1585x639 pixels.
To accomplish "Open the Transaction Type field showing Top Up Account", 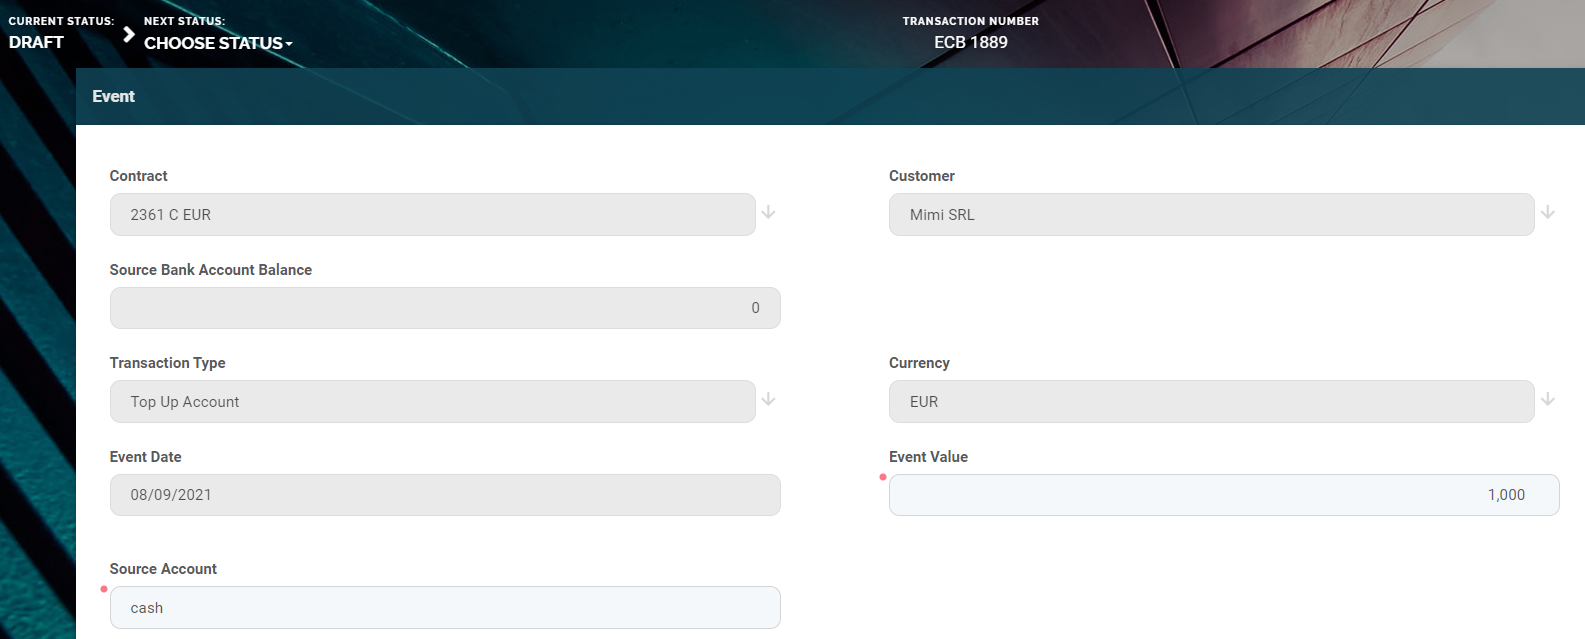I will pos(432,402).
